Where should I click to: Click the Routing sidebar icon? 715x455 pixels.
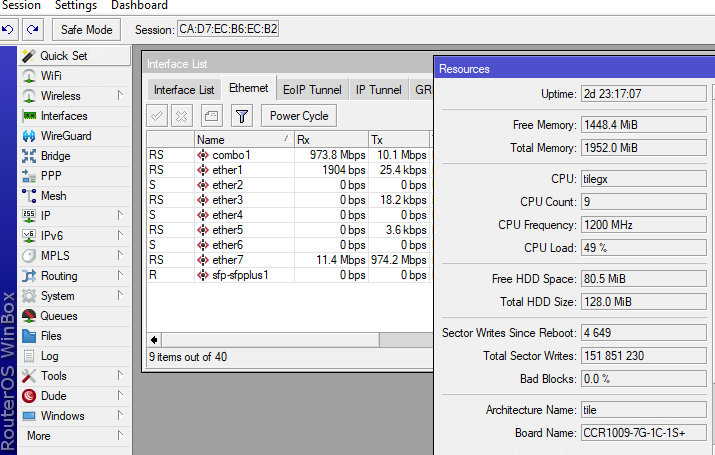coord(29,276)
